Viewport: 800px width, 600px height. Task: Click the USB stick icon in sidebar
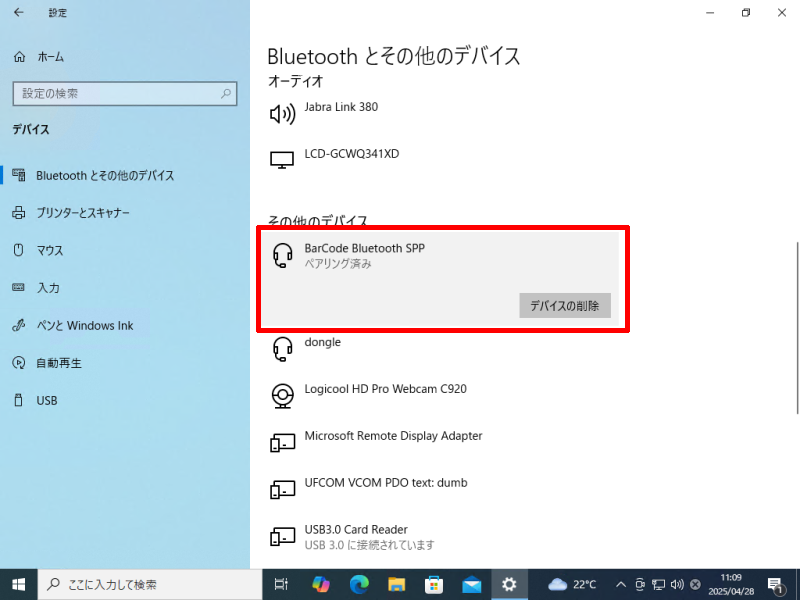click(x=18, y=400)
